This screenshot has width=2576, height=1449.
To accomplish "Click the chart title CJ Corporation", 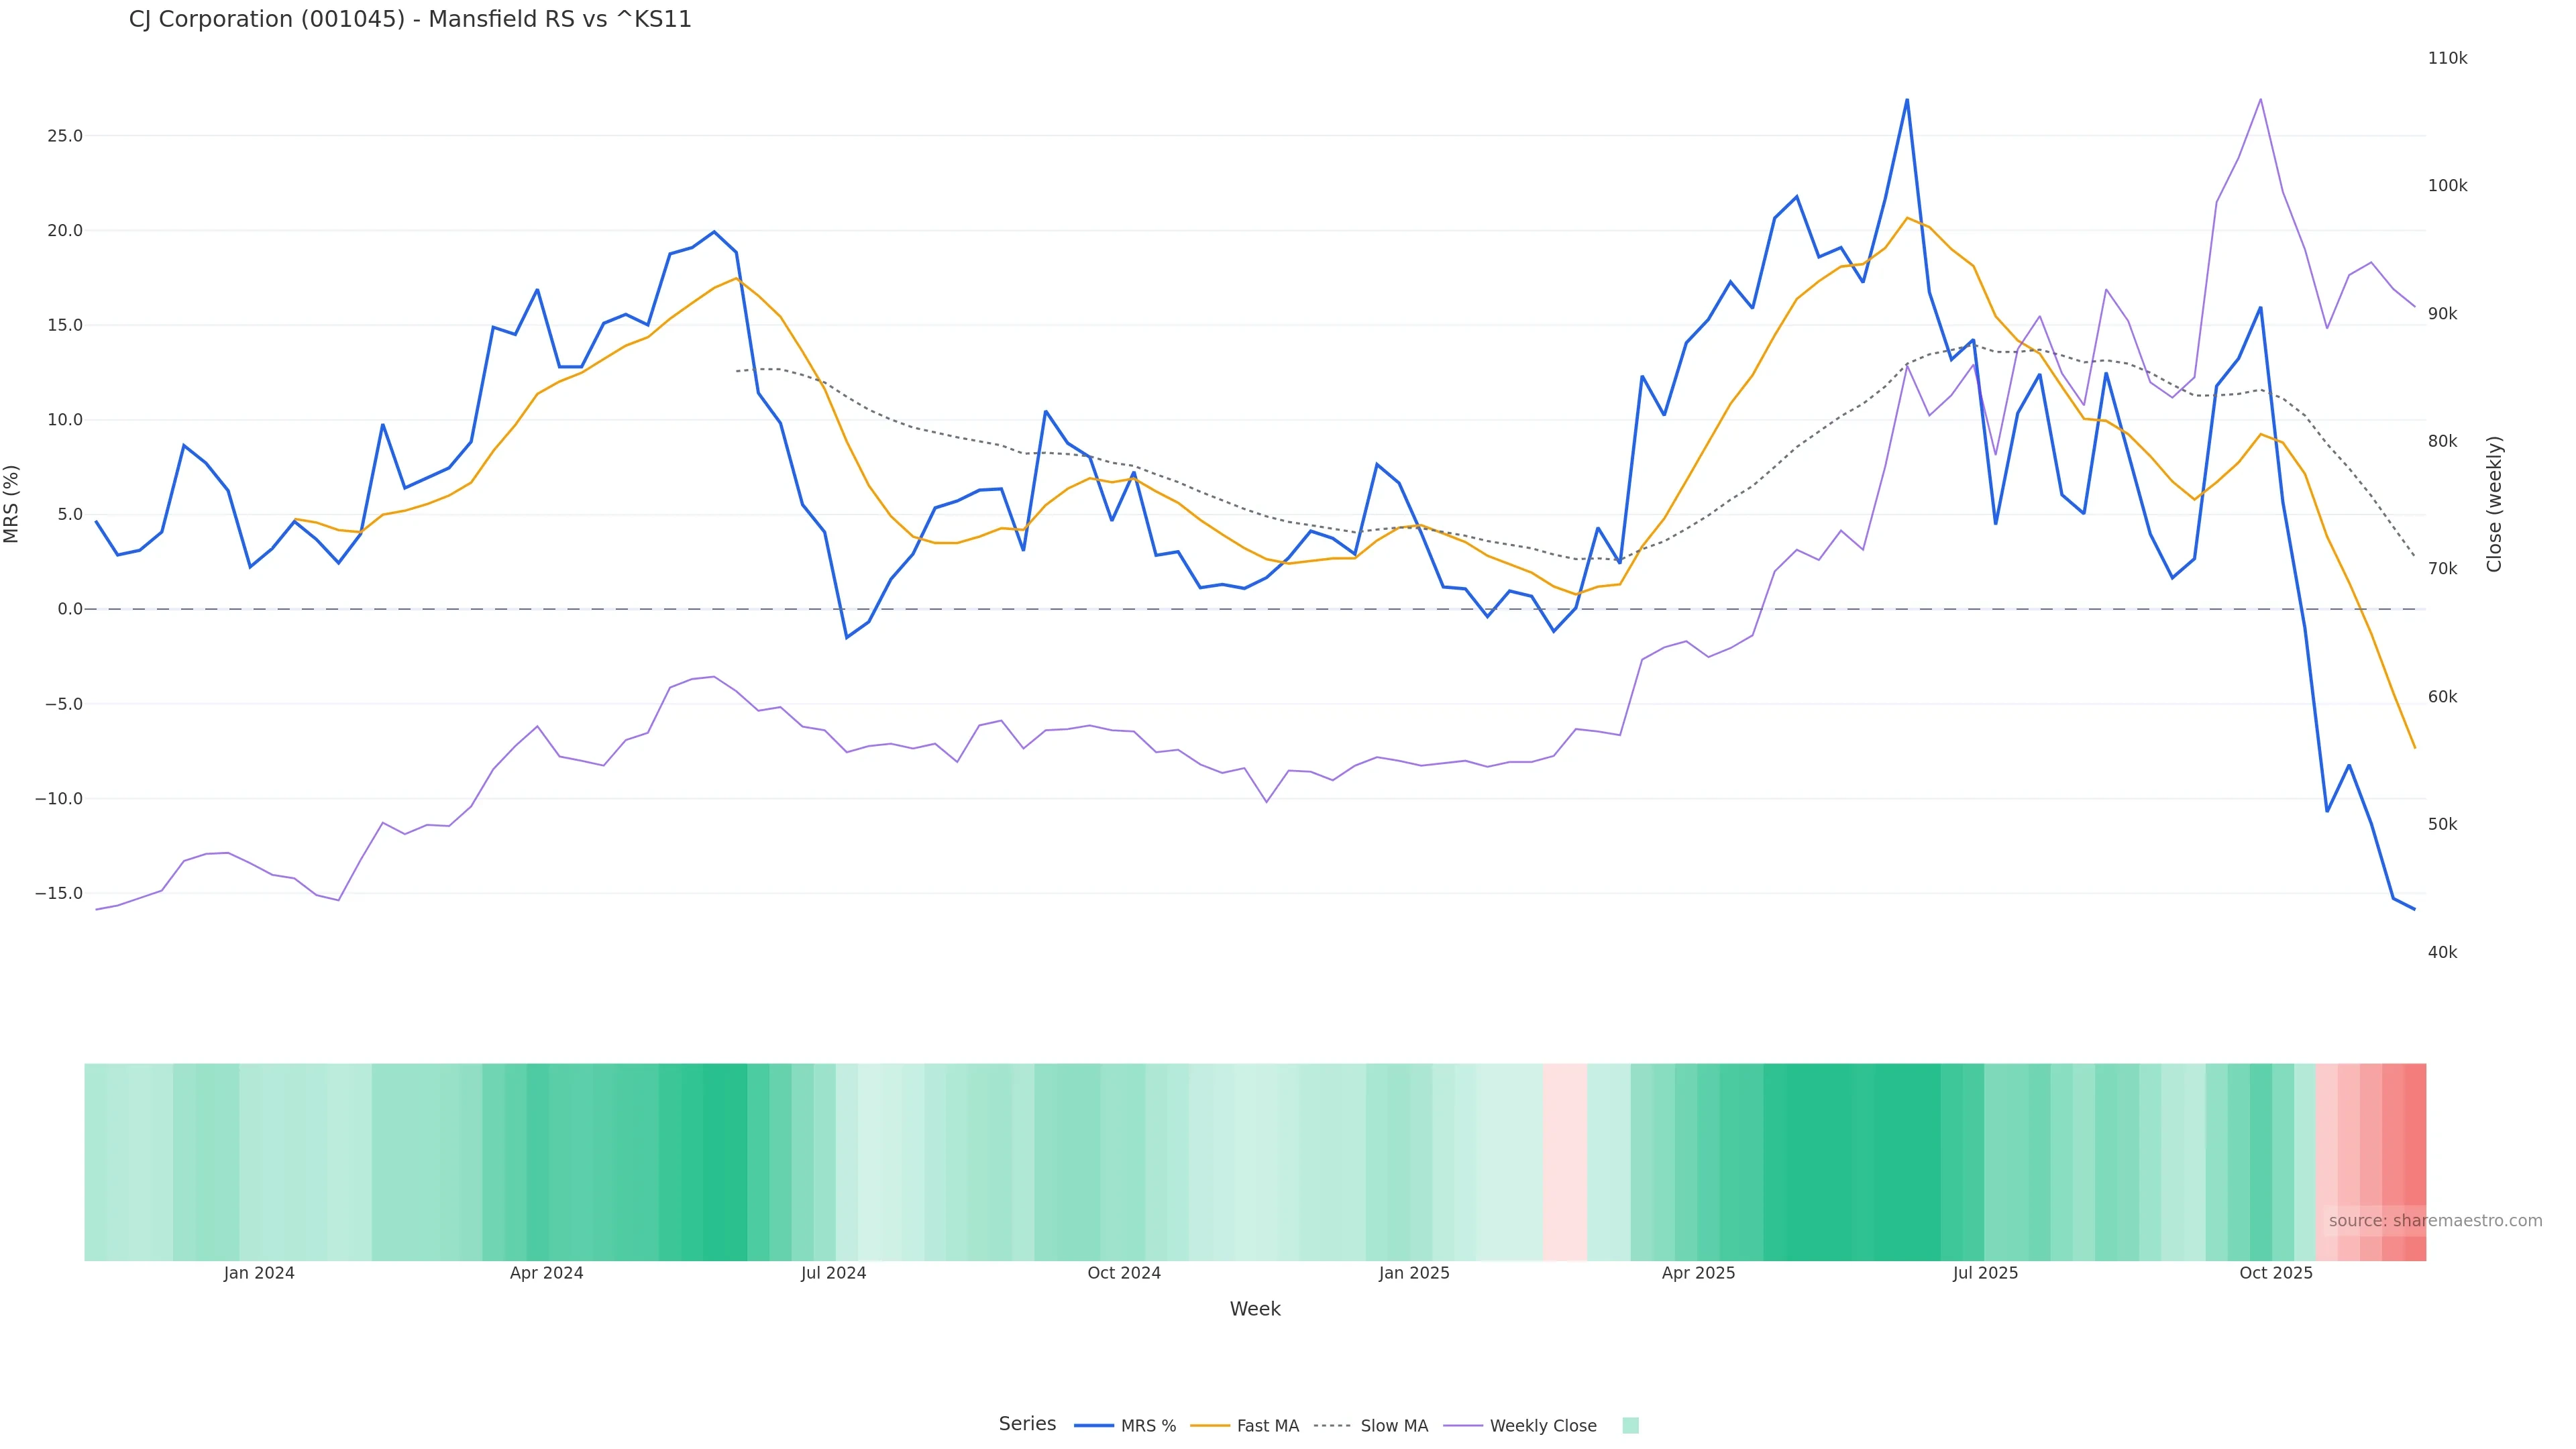I will coord(410,20).
